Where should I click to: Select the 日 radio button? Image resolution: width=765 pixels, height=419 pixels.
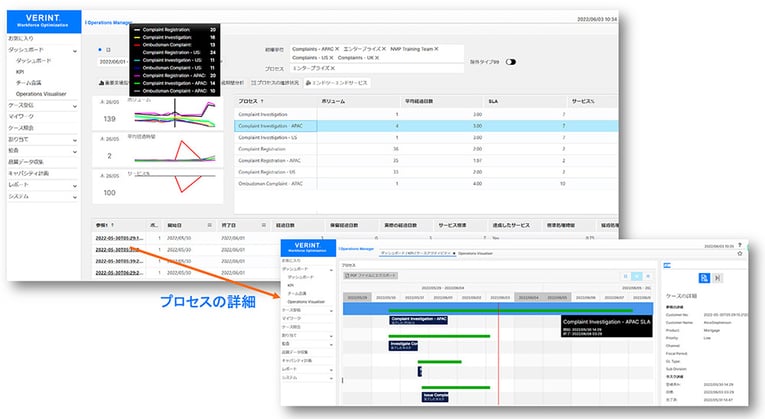pos(100,50)
